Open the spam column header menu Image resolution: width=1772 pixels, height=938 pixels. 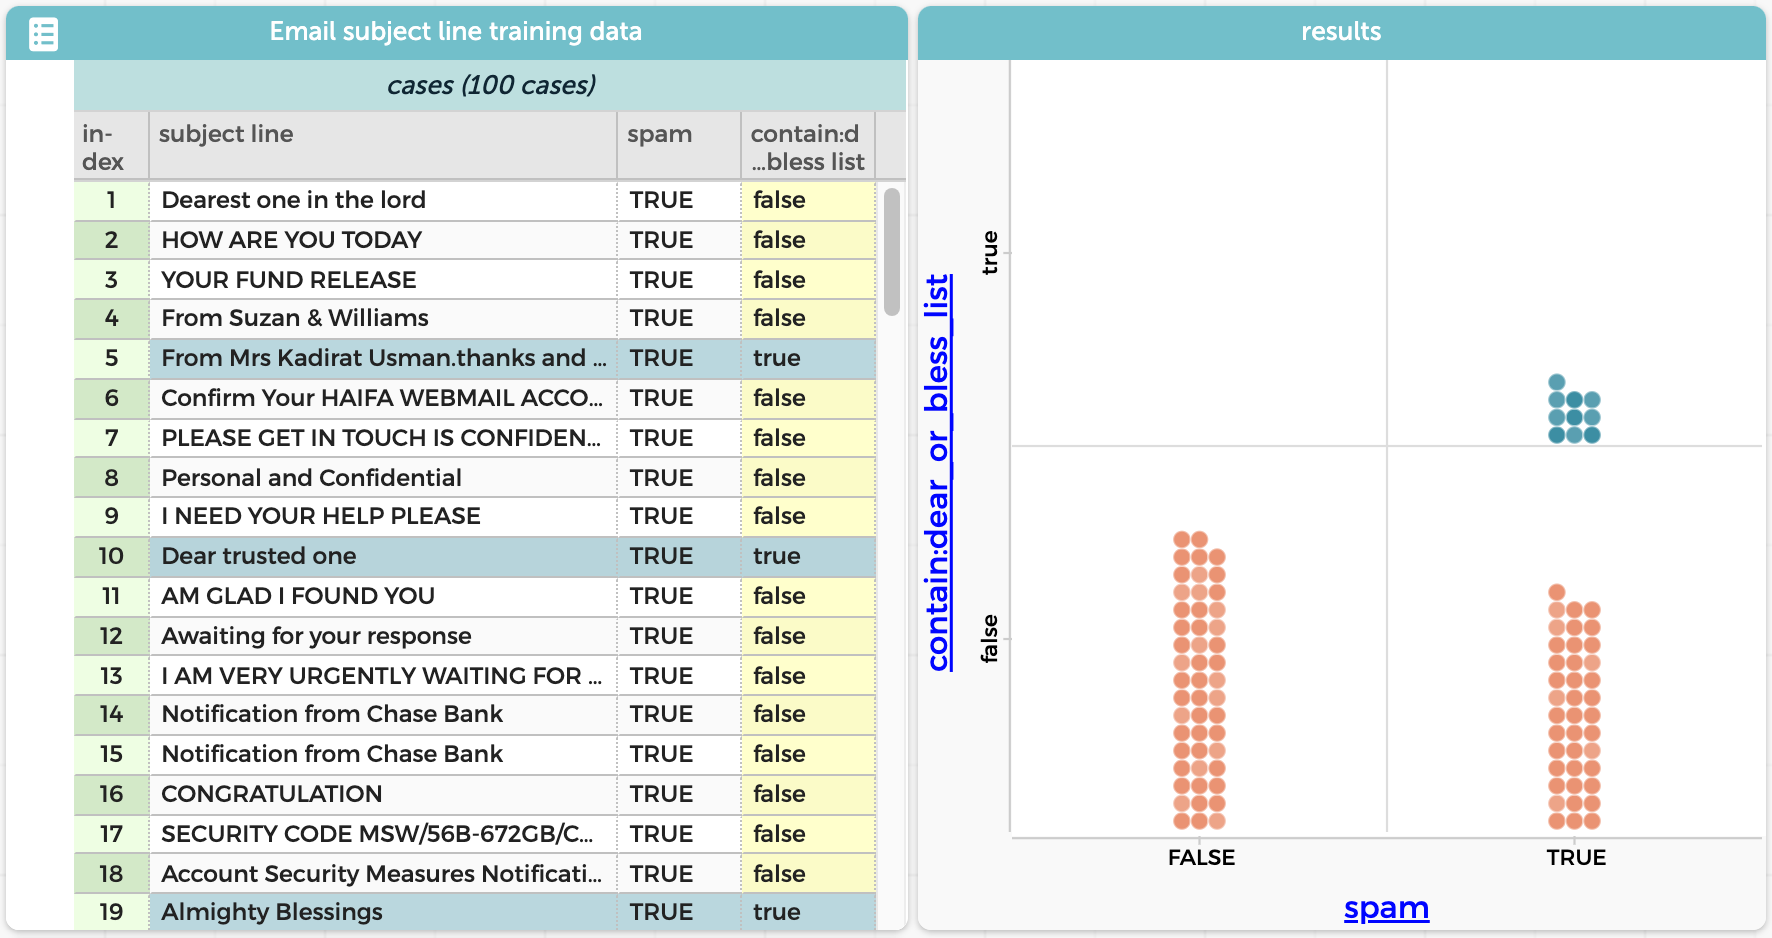pos(660,134)
